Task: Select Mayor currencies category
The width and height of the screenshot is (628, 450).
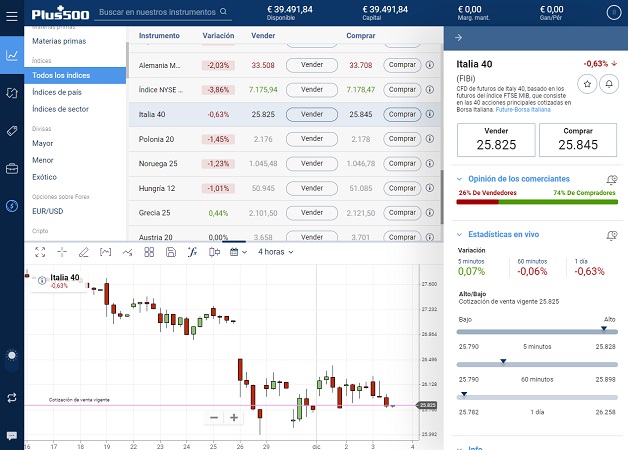Action: pos(42,143)
